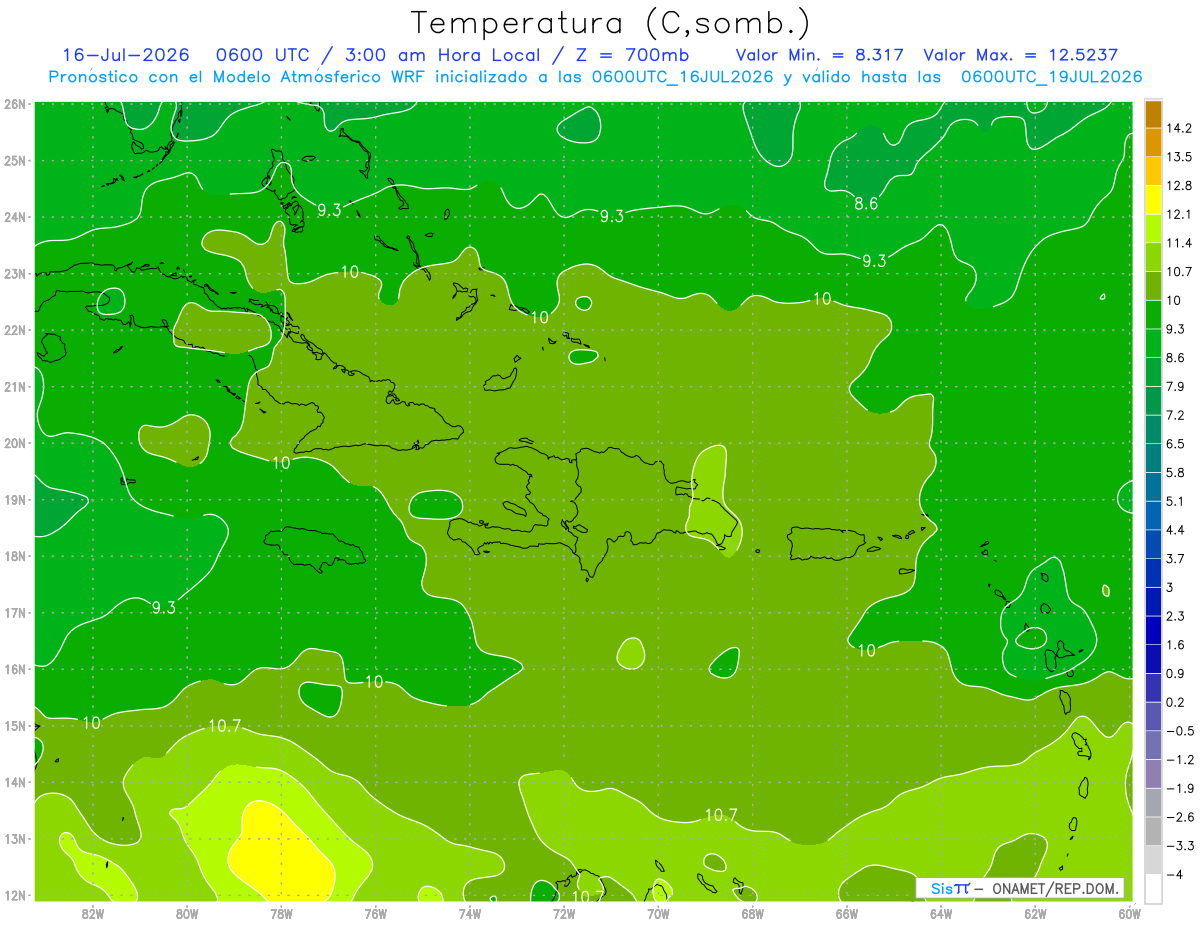Click the '13.5' color legend value

coord(1178,157)
